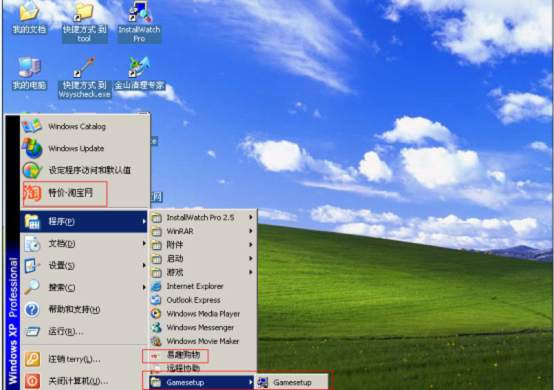Expand the 设置(S) submenu arrow
554x390 pixels.
point(144,265)
